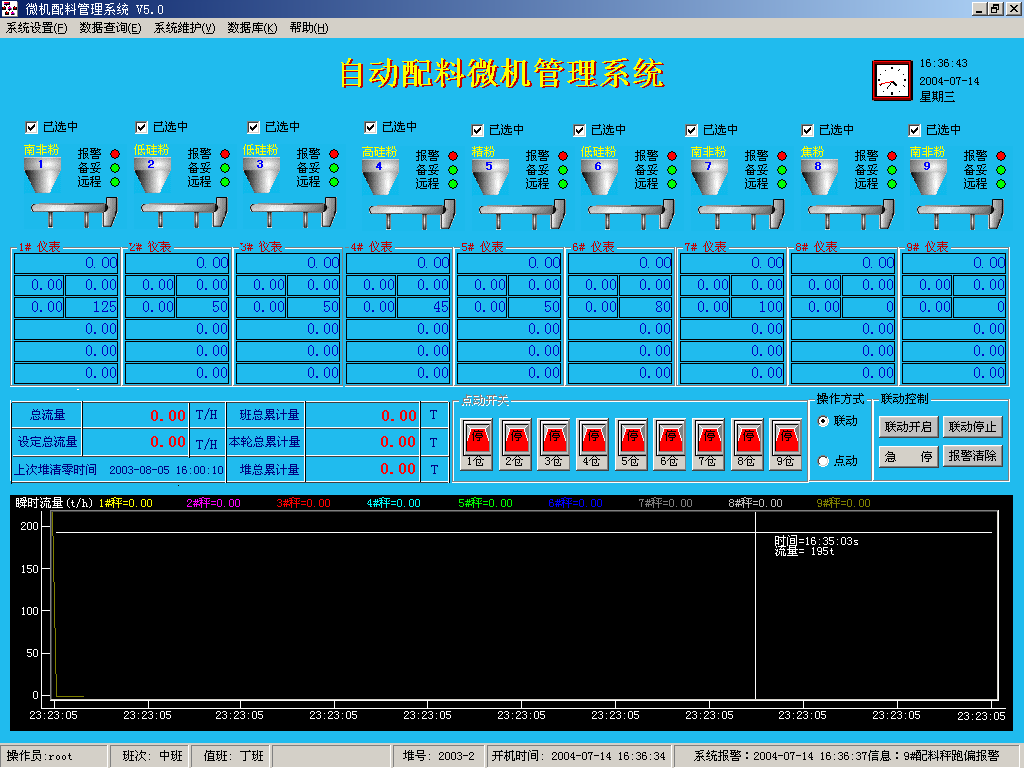Click the 报警清除 button
The width and height of the screenshot is (1024, 768).
tap(973, 456)
